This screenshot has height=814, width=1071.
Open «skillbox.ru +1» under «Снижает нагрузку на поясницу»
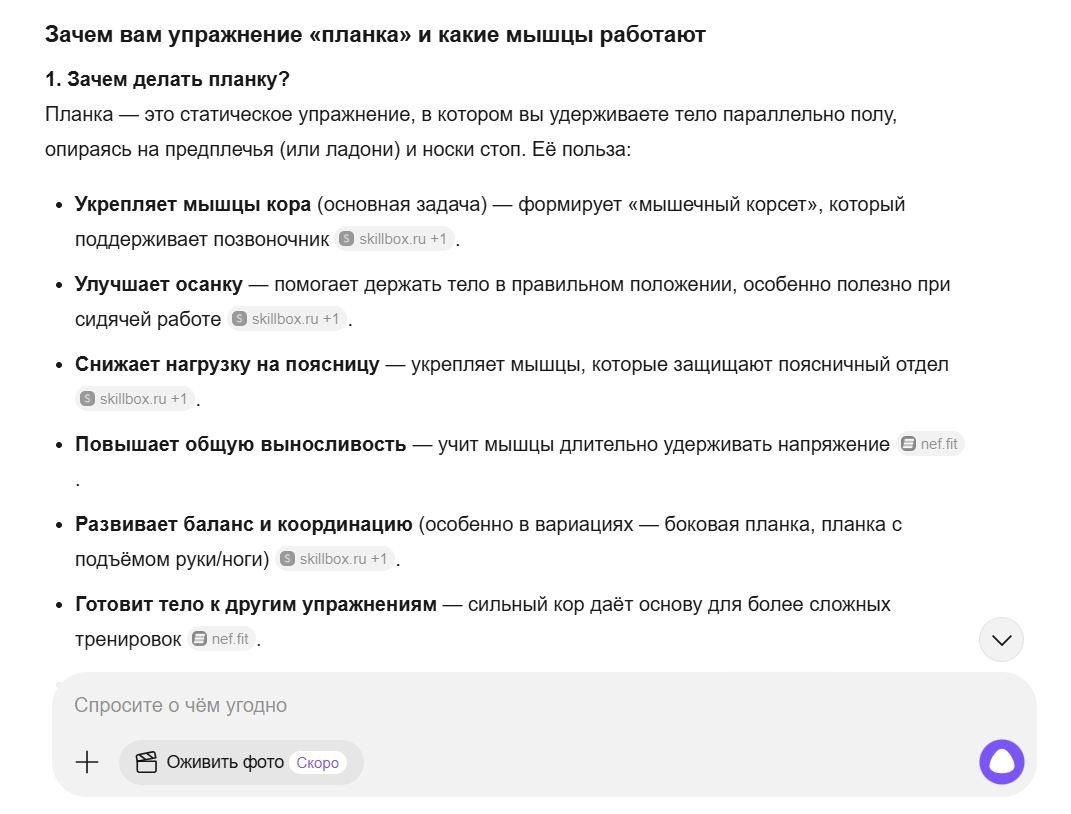(x=135, y=398)
